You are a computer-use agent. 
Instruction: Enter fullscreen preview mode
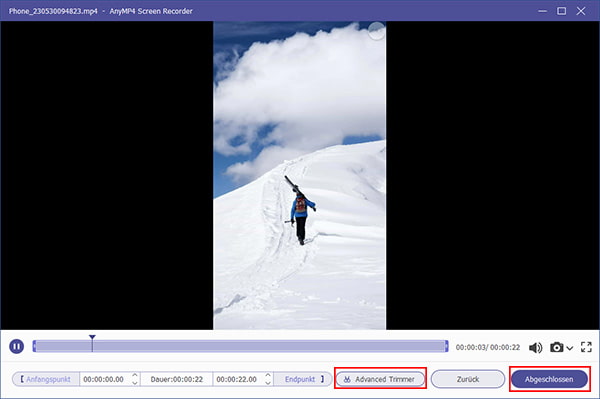pos(586,347)
